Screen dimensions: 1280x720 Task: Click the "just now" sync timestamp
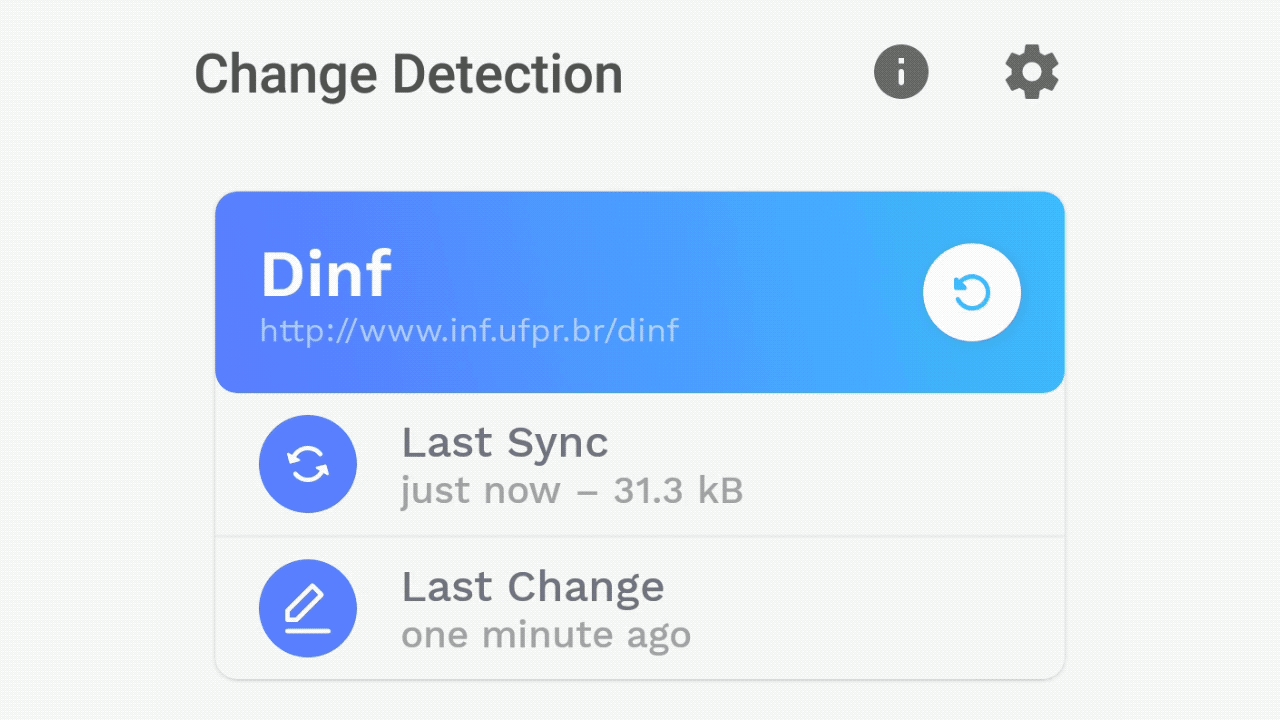[480, 491]
